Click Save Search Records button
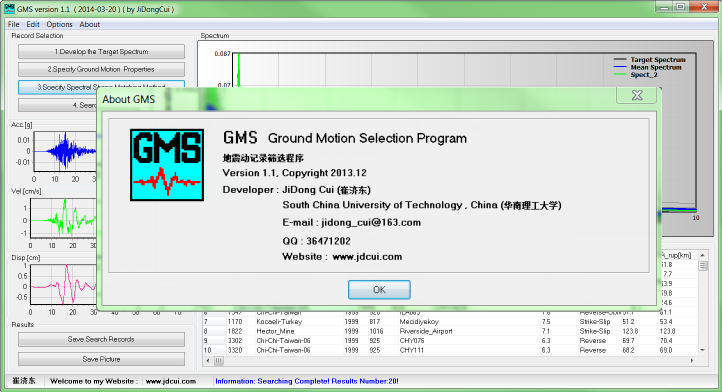 click(101, 339)
